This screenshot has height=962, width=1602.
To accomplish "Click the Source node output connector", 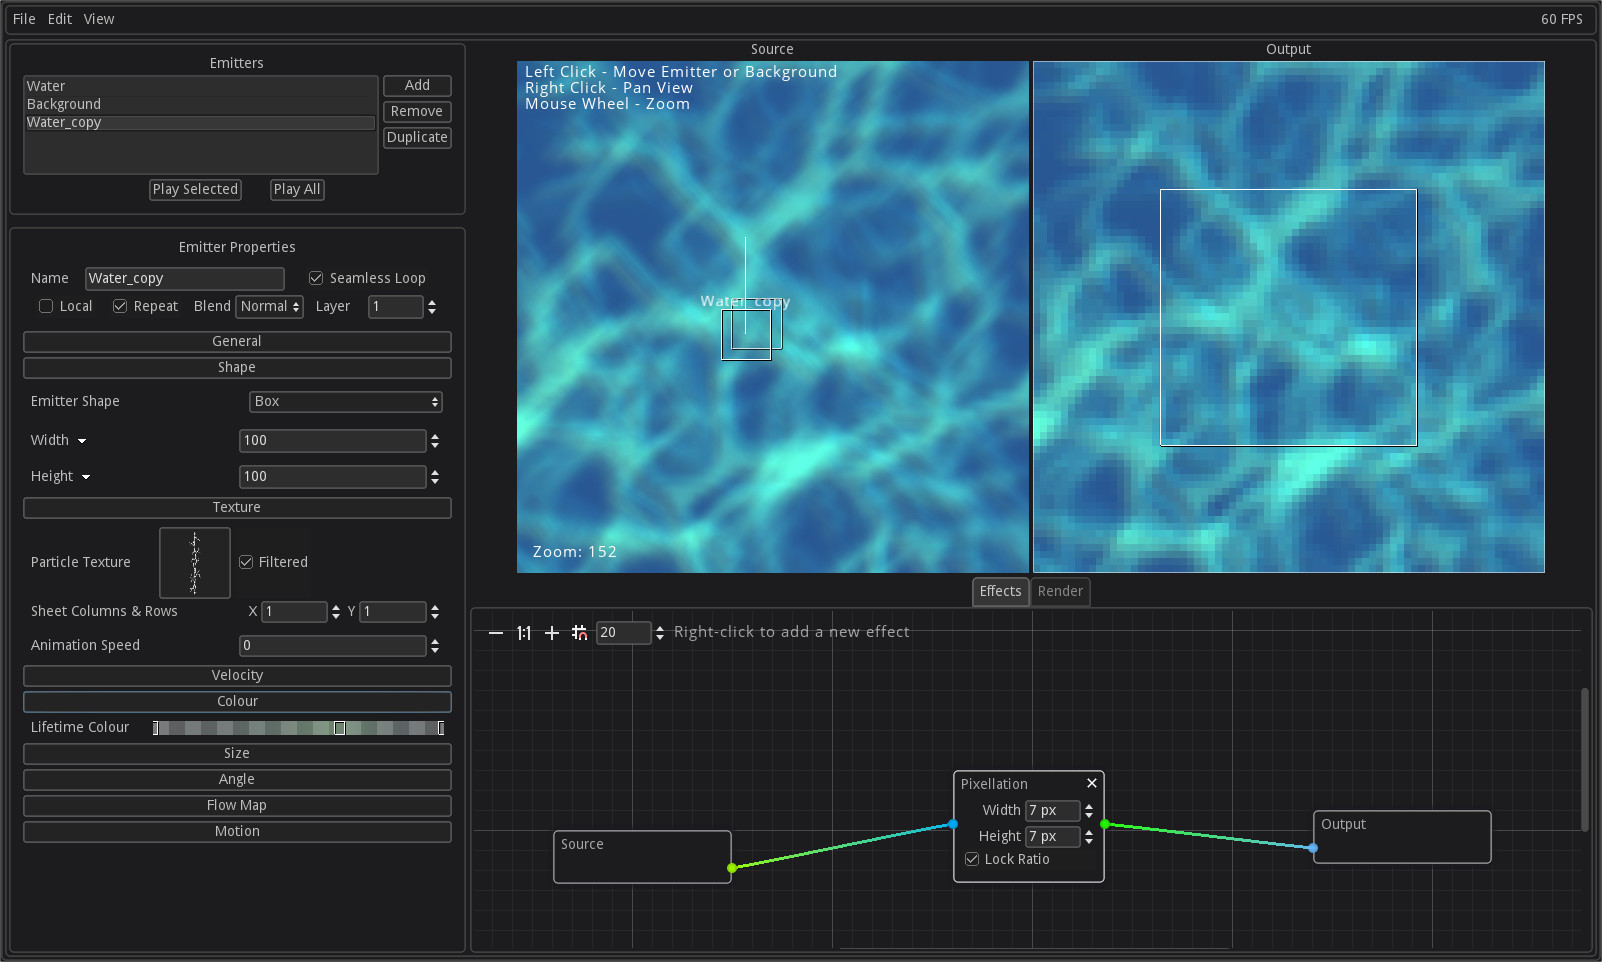I will click(x=732, y=868).
